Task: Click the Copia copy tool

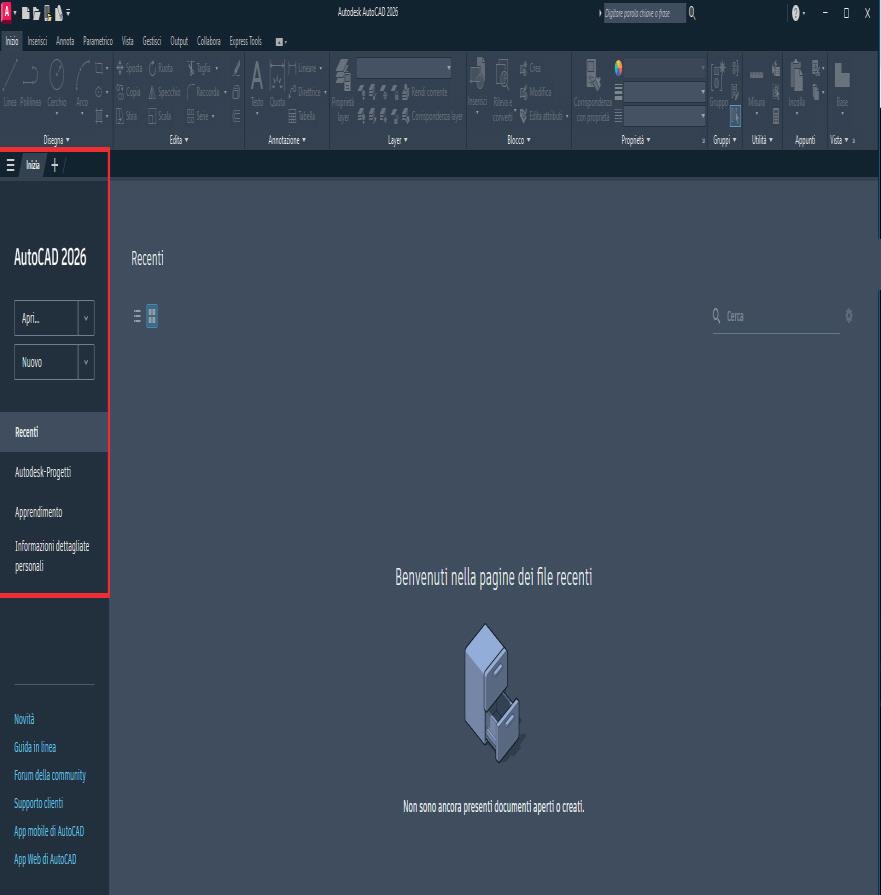Action: point(128,92)
